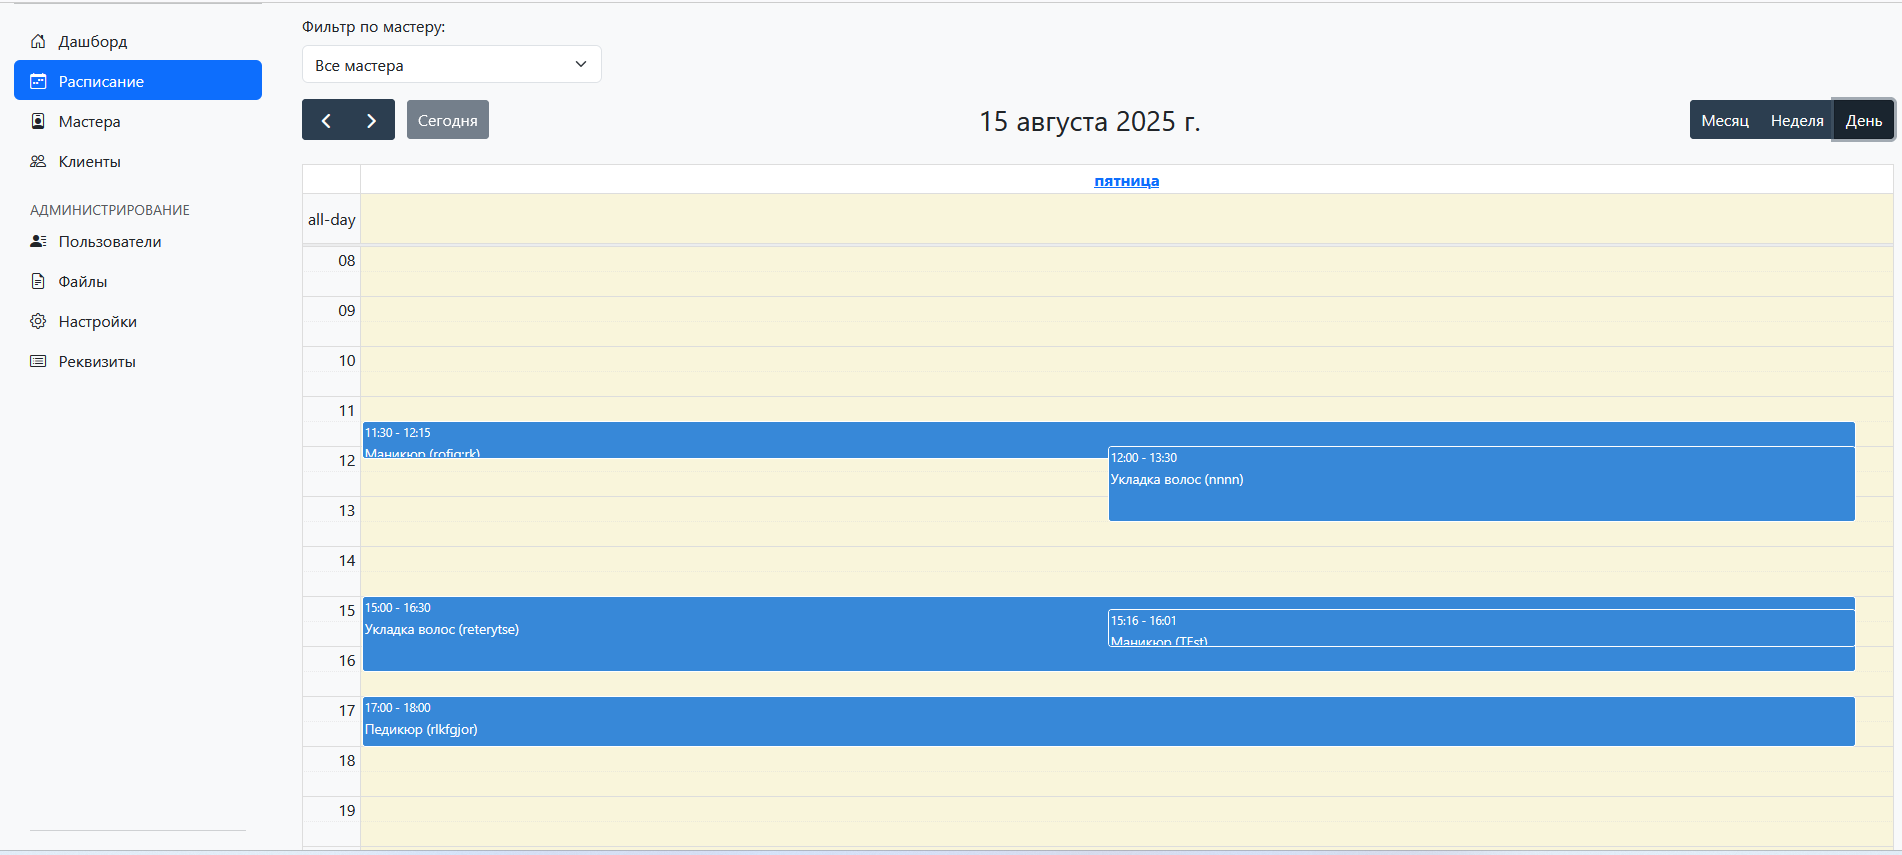Image resolution: width=1902 pixels, height=855 pixels.
Task: Switch to Неделя calendar view
Action: (1796, 120)
